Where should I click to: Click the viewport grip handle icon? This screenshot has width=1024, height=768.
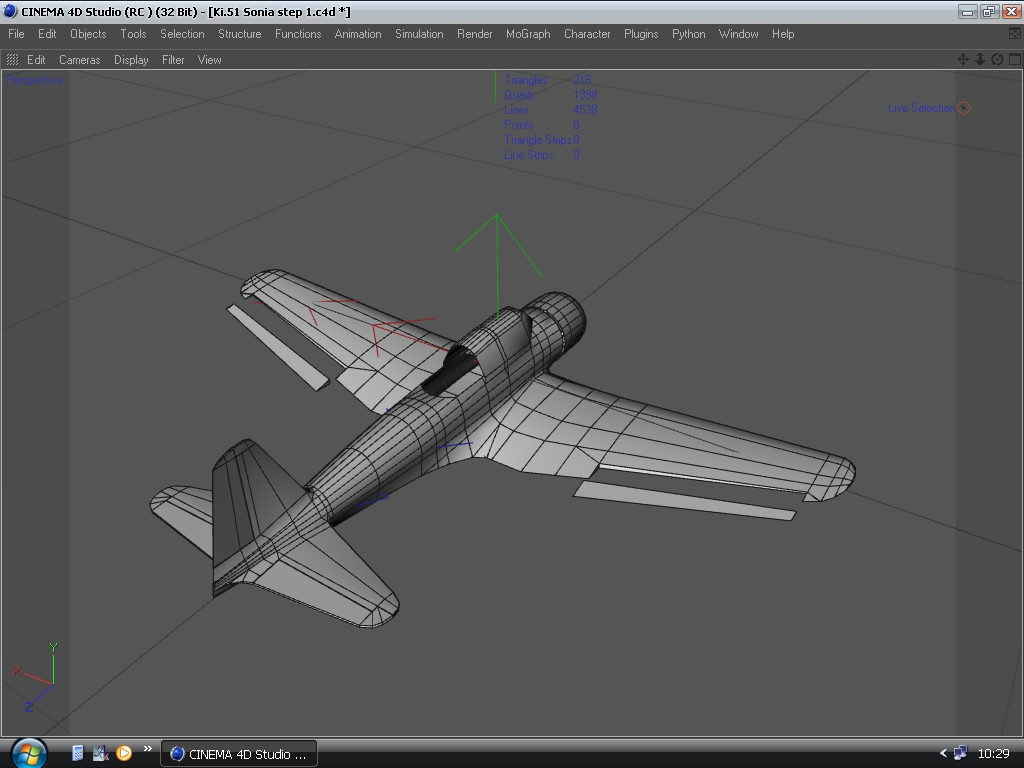click(12, 59)
